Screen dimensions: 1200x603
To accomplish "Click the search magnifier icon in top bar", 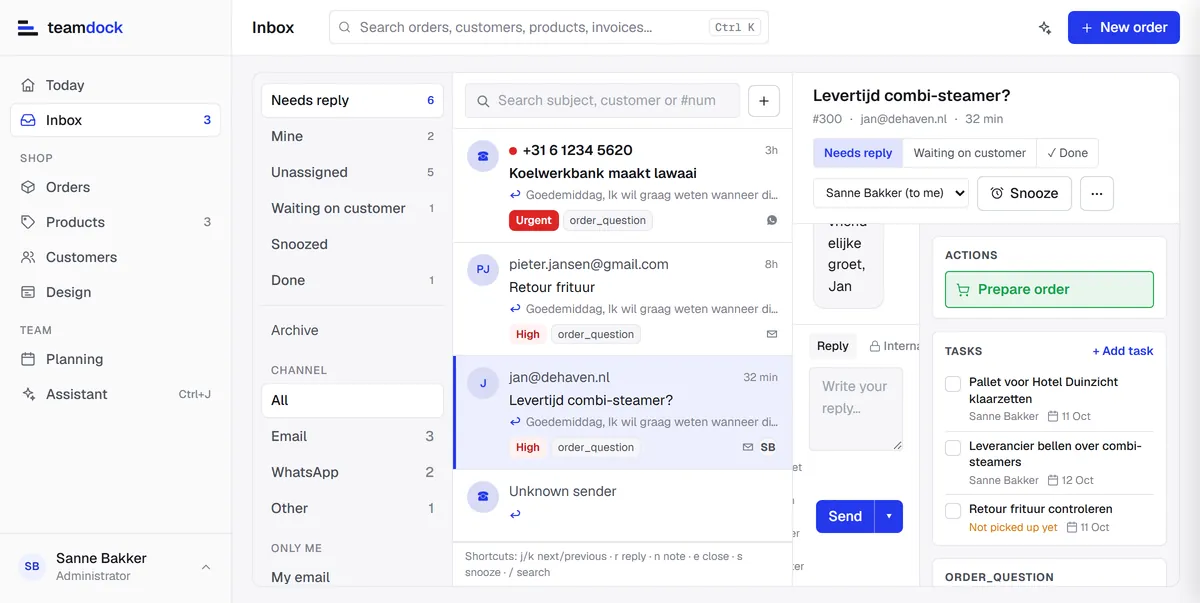I will (345, 28).
